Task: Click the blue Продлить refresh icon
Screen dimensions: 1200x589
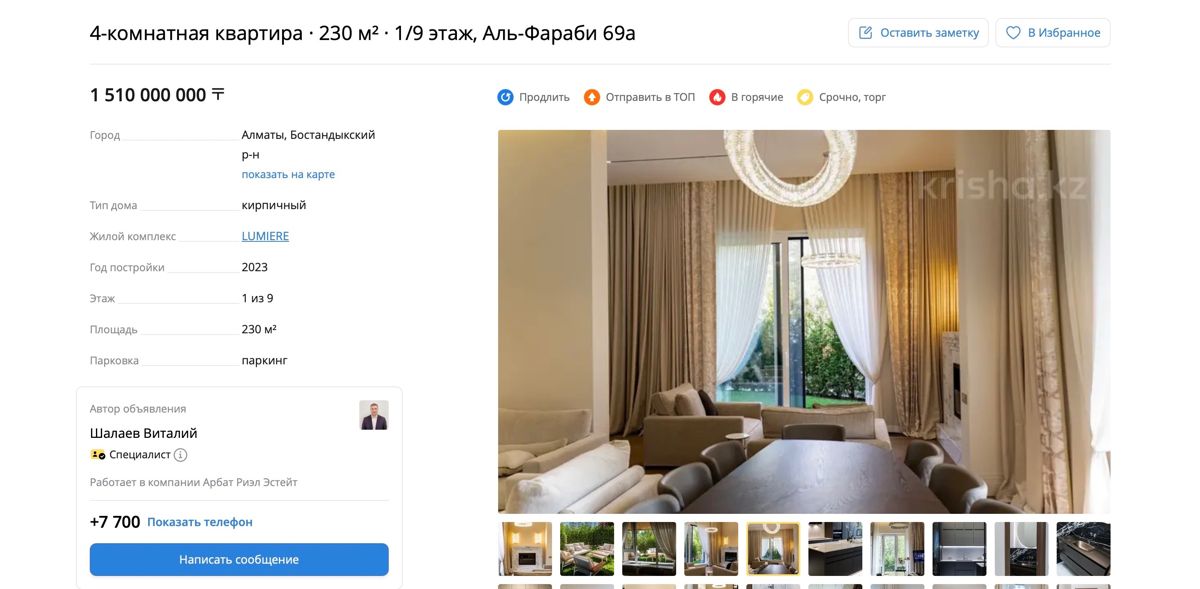Action: click(505, 97)
